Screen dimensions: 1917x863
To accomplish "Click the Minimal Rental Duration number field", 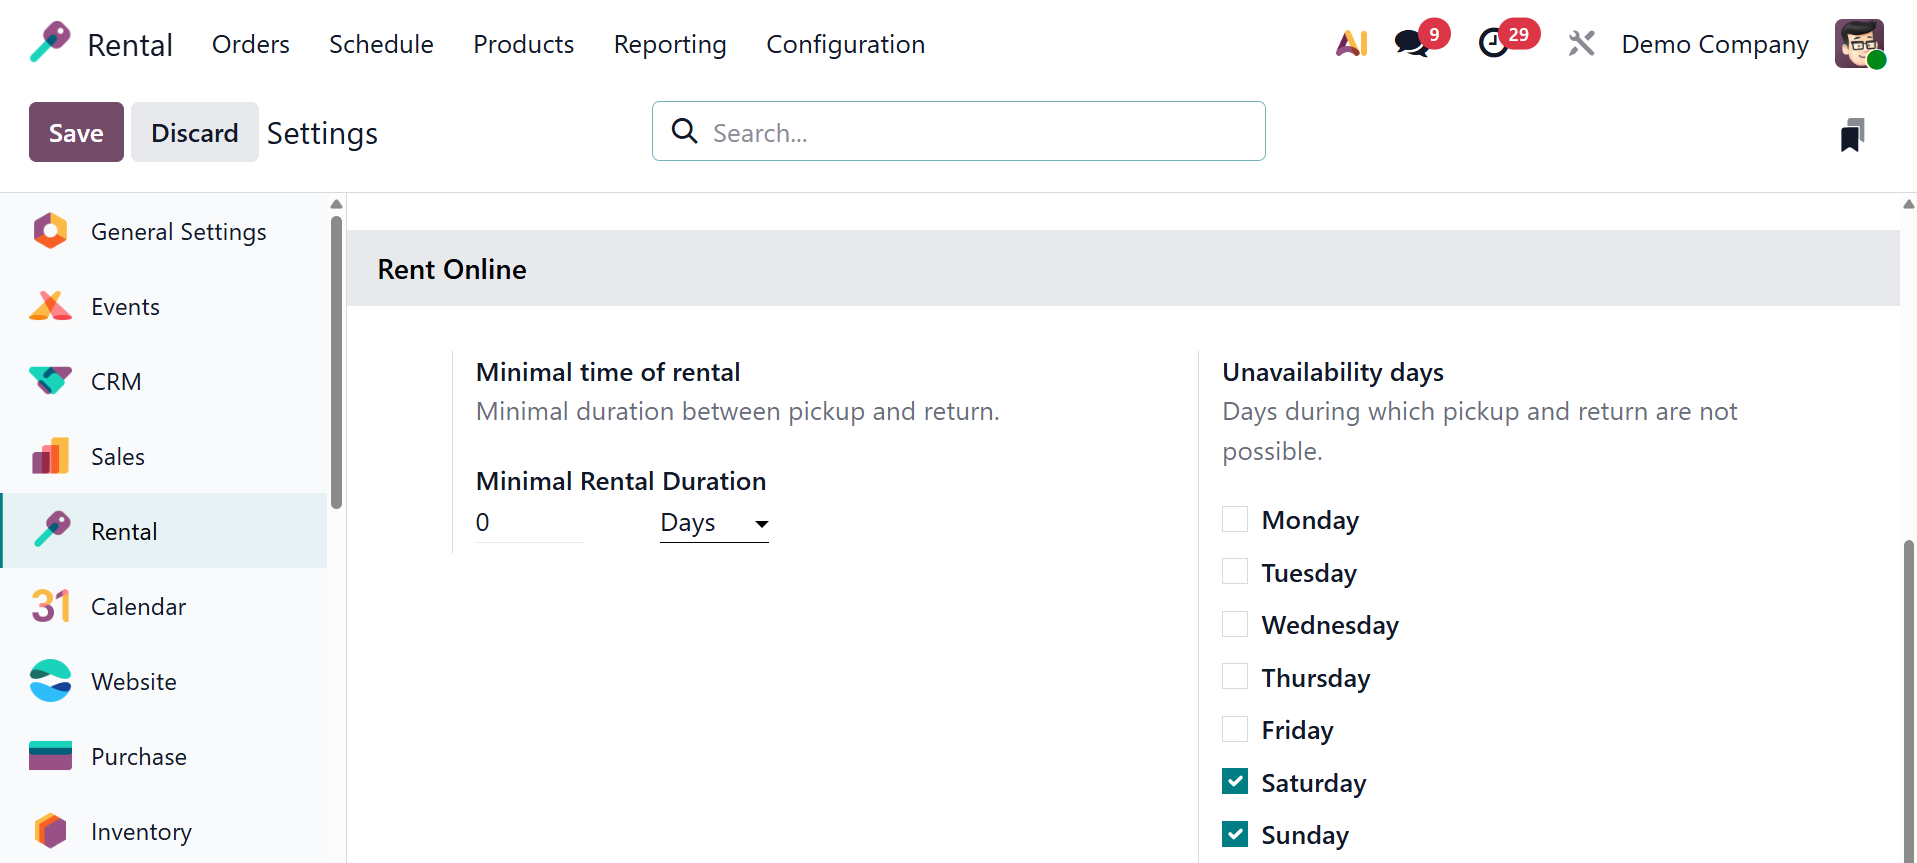I will click(x=530, y=523).
